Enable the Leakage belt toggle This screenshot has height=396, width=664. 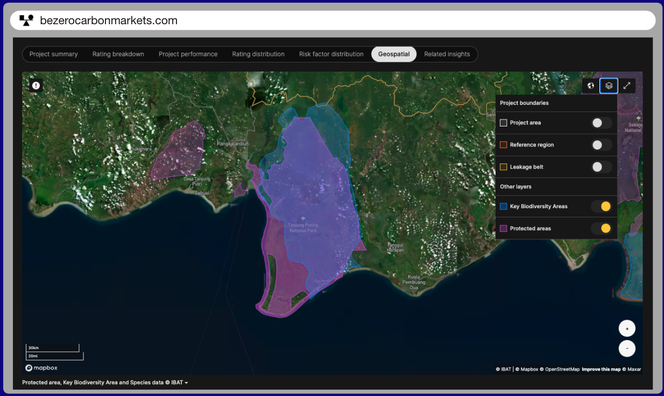[x=601, y=167]
